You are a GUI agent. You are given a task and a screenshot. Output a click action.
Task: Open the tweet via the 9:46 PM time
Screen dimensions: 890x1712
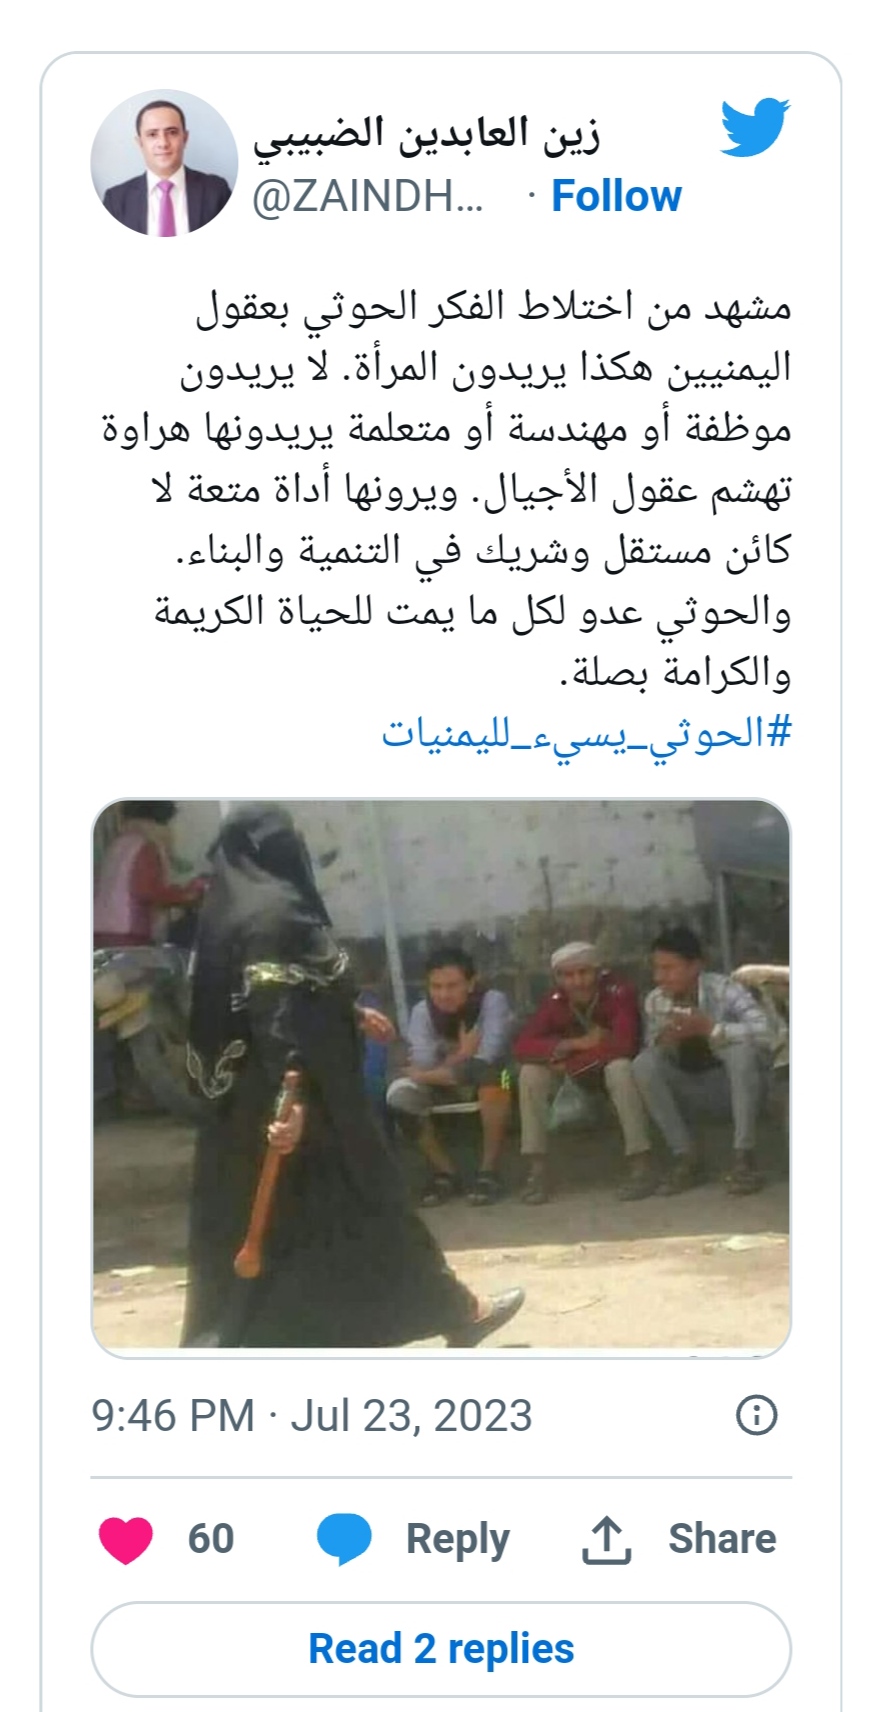click(173, 1416)
